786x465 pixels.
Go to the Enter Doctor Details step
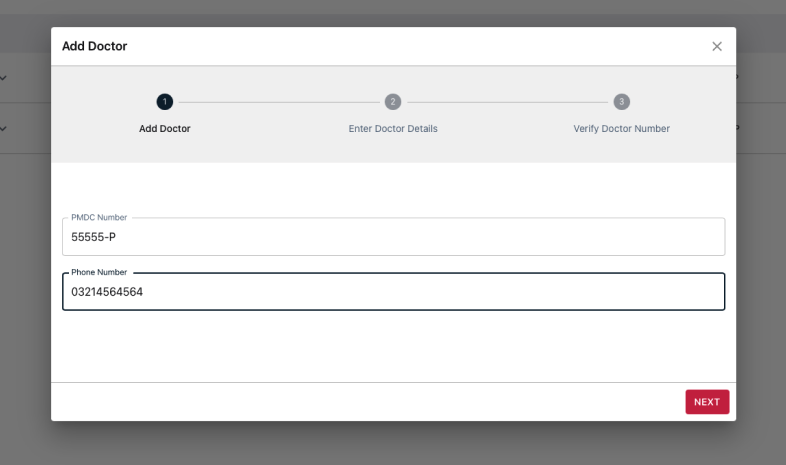click(x=393, y=129)
